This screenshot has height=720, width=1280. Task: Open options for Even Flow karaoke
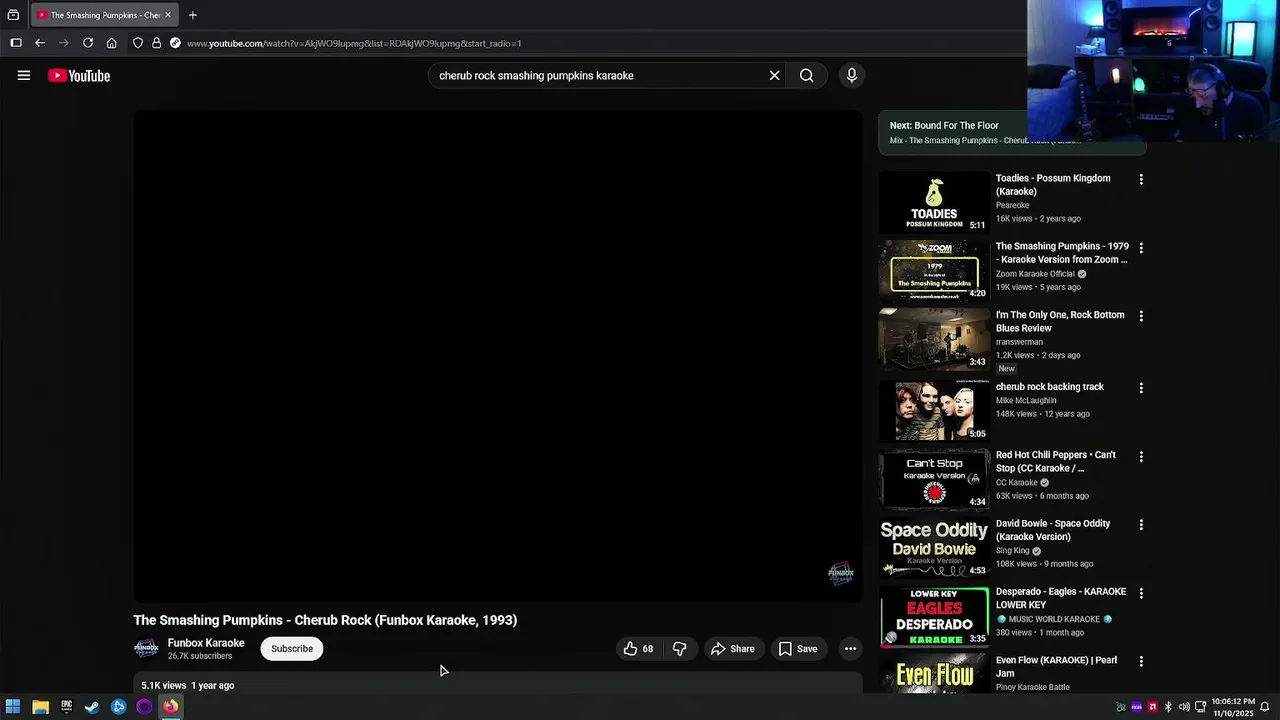[1141, 662]
